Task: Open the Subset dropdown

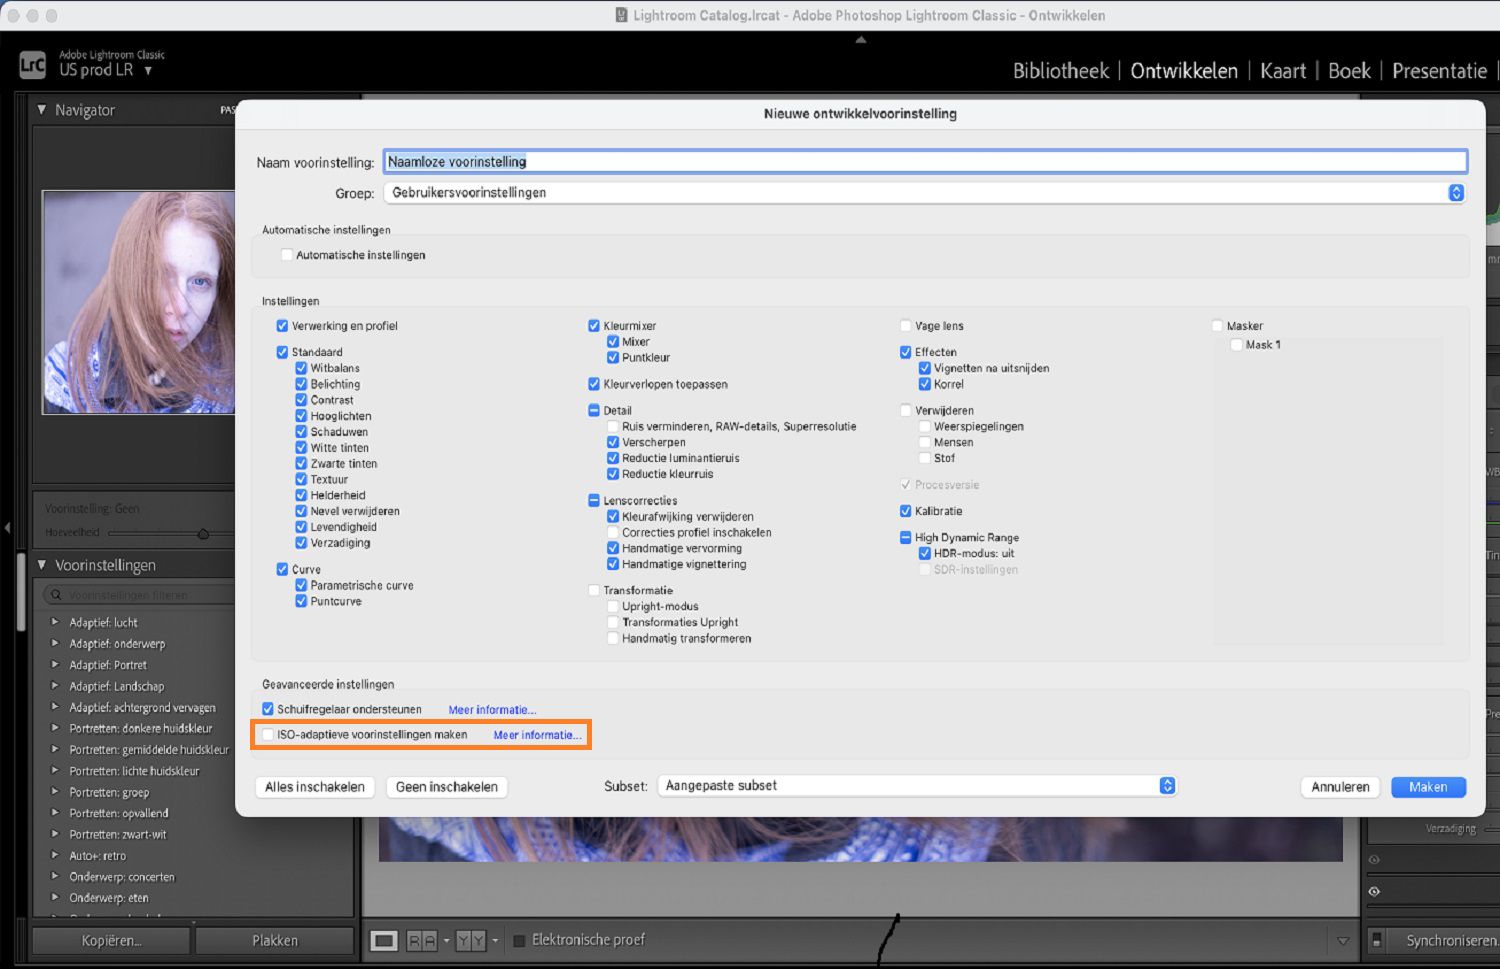Action: pos(917,786)
